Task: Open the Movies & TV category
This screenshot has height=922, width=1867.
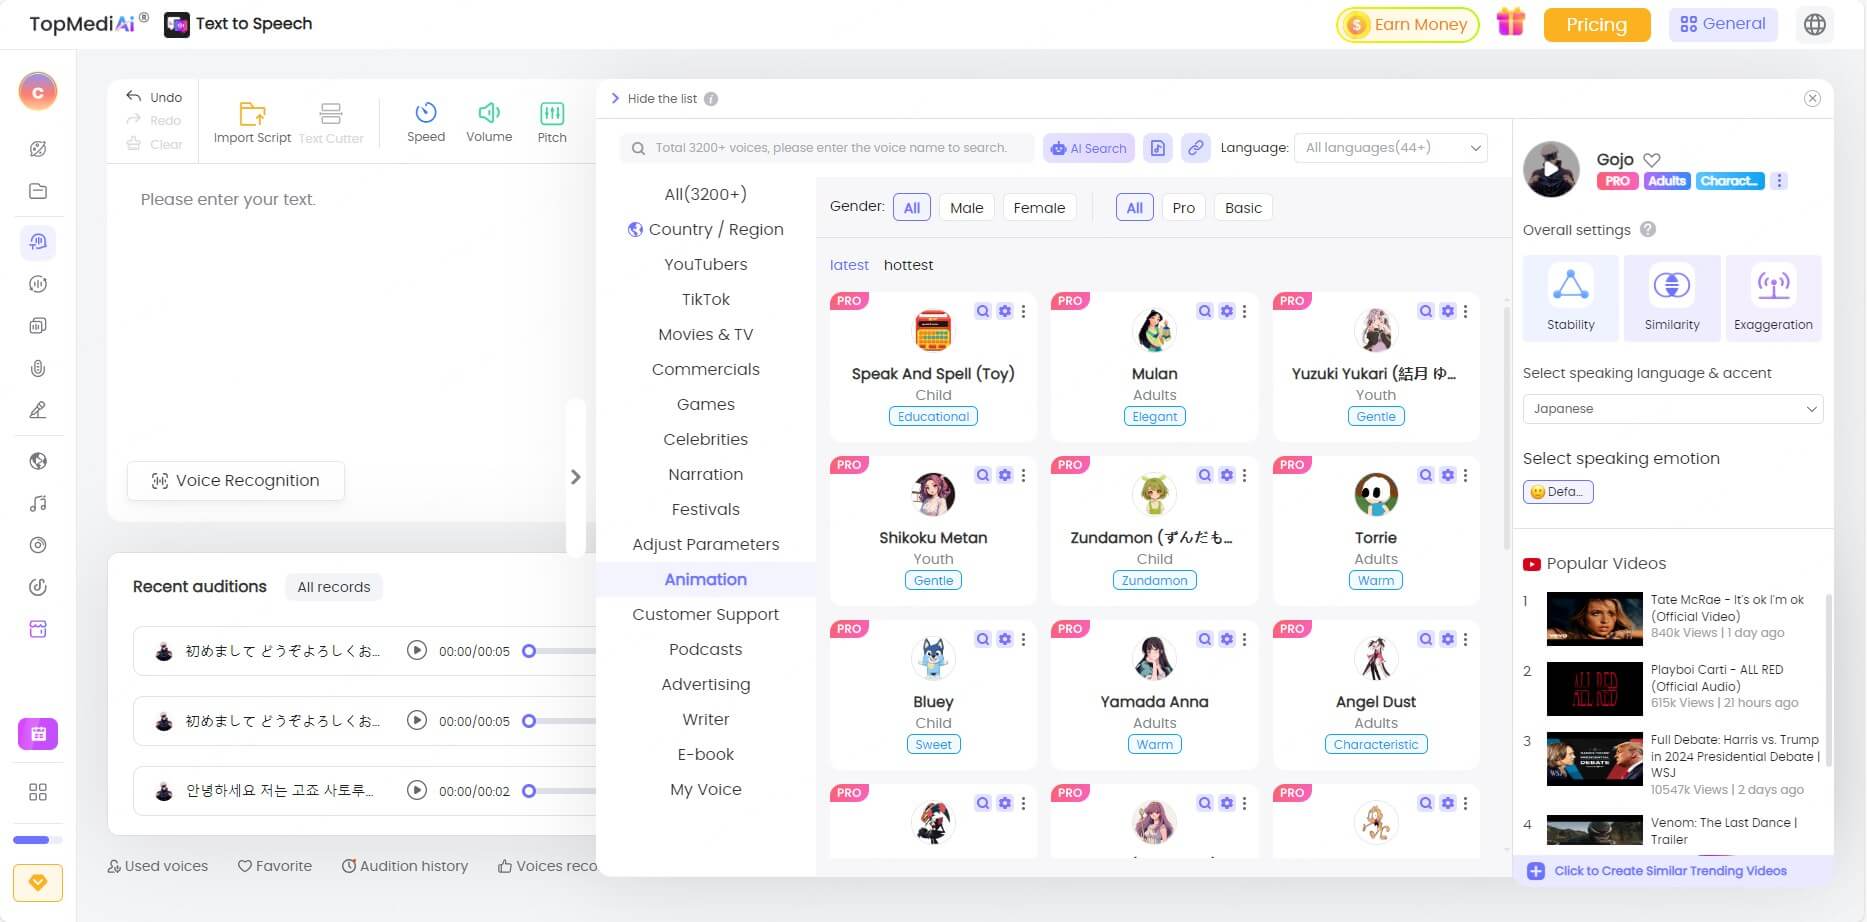Action: point(706,334)
